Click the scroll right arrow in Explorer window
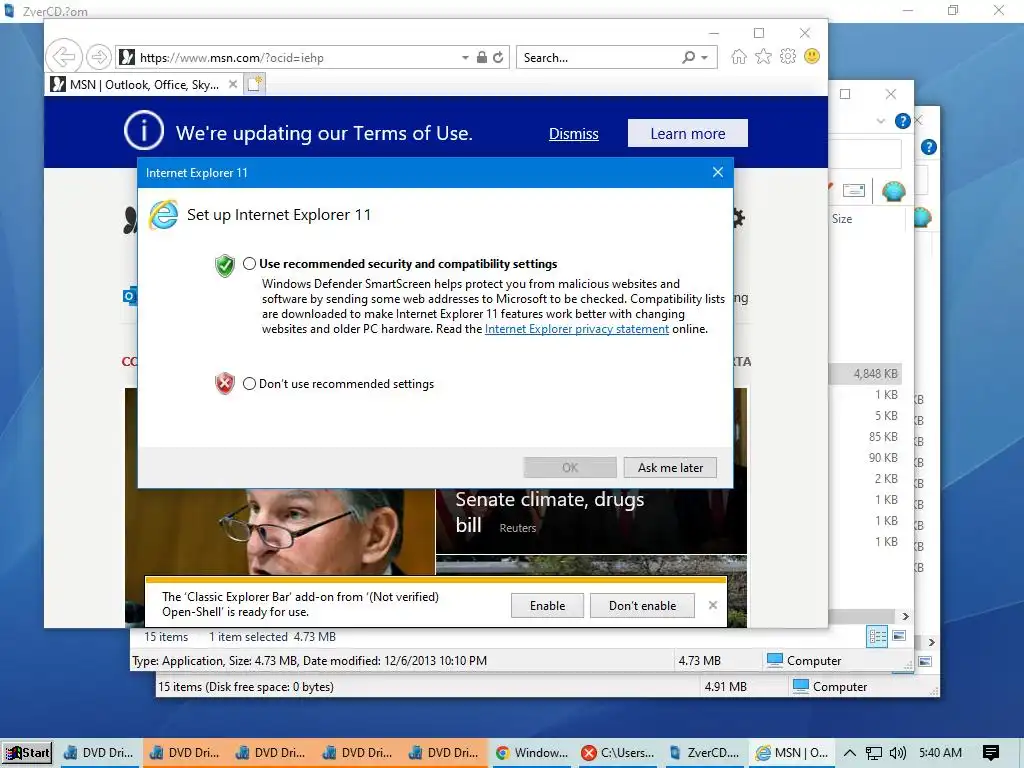The width and height of the screenshot is (1024, 768). click(x=905, y=616)
